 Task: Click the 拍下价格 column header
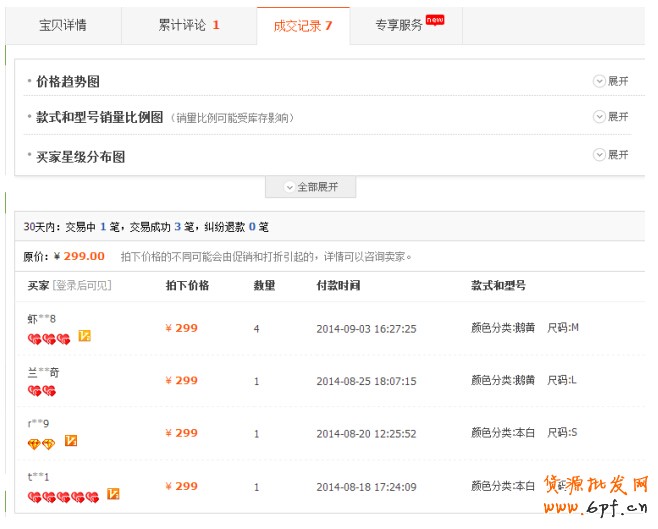(x=187, y=286)
